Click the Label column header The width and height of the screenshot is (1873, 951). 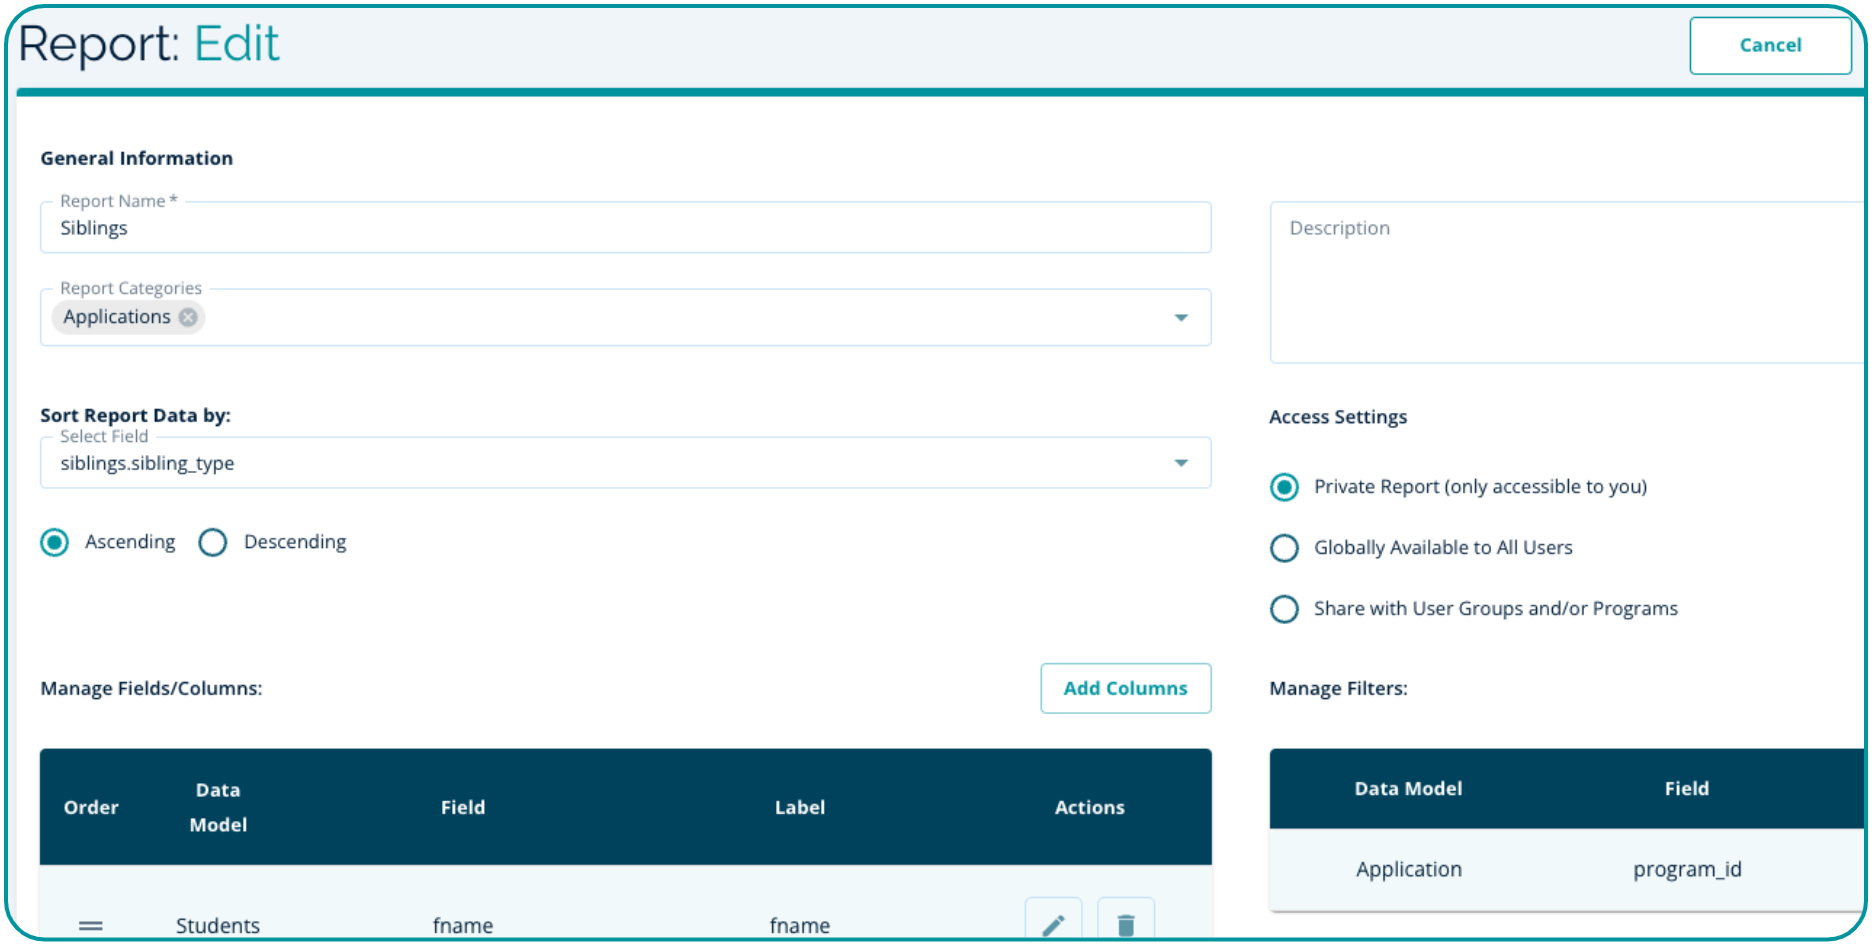point(799,807)
